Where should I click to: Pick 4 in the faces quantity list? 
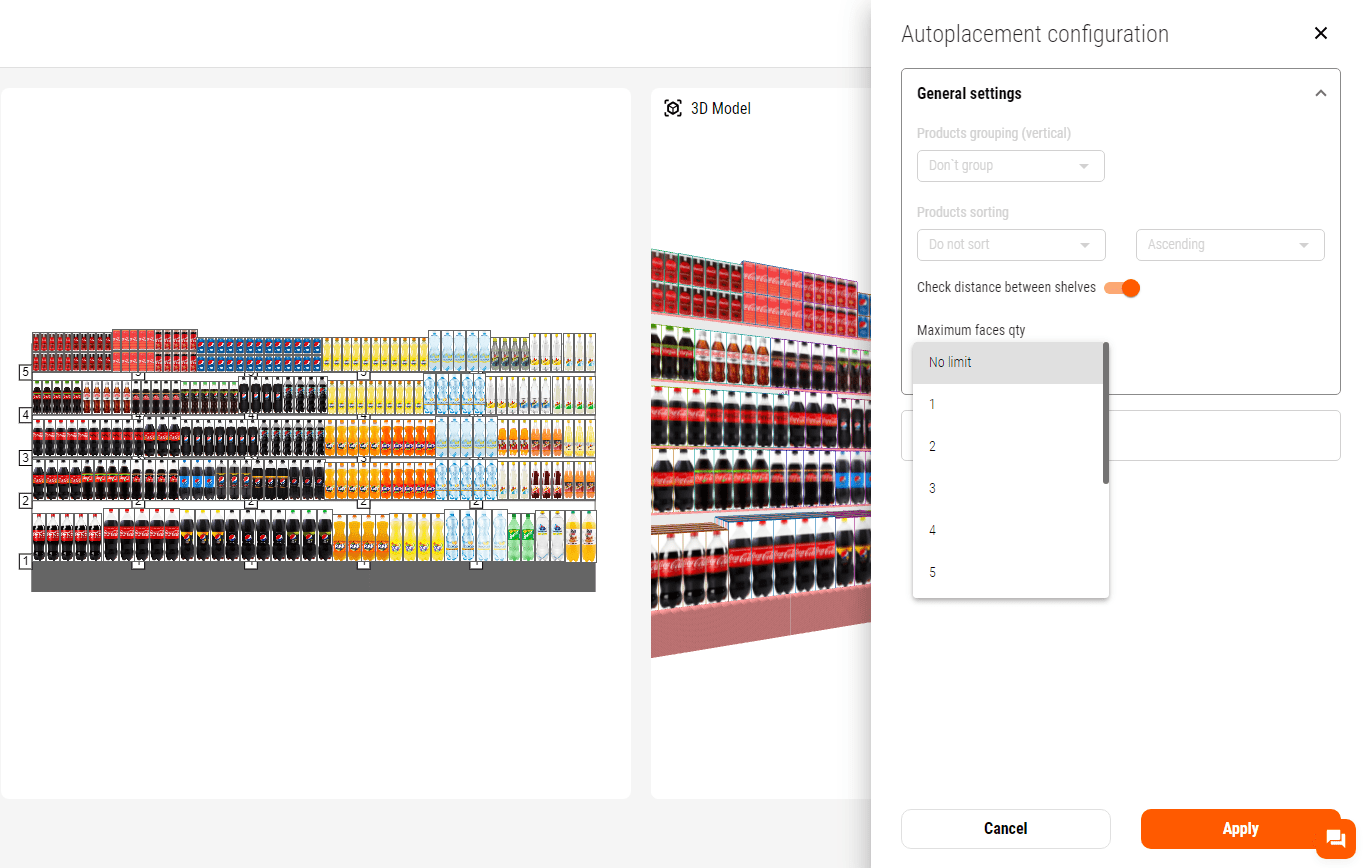click(x=1008, y=530)
